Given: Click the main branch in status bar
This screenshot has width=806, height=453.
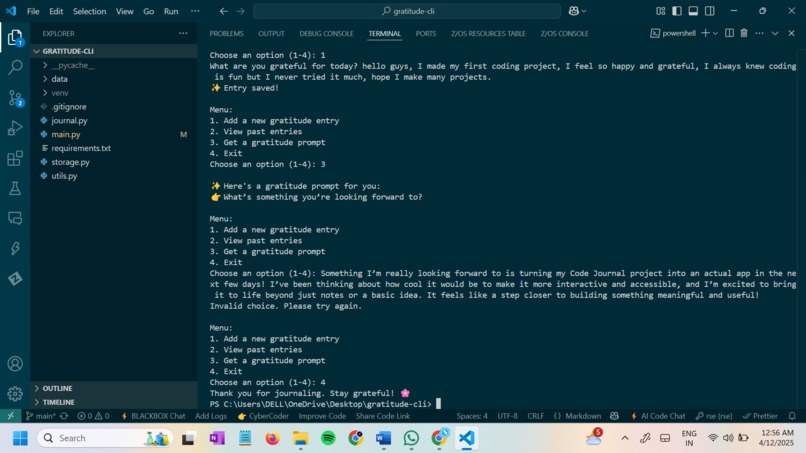Looking at the screenshot, I should [41, 416].
